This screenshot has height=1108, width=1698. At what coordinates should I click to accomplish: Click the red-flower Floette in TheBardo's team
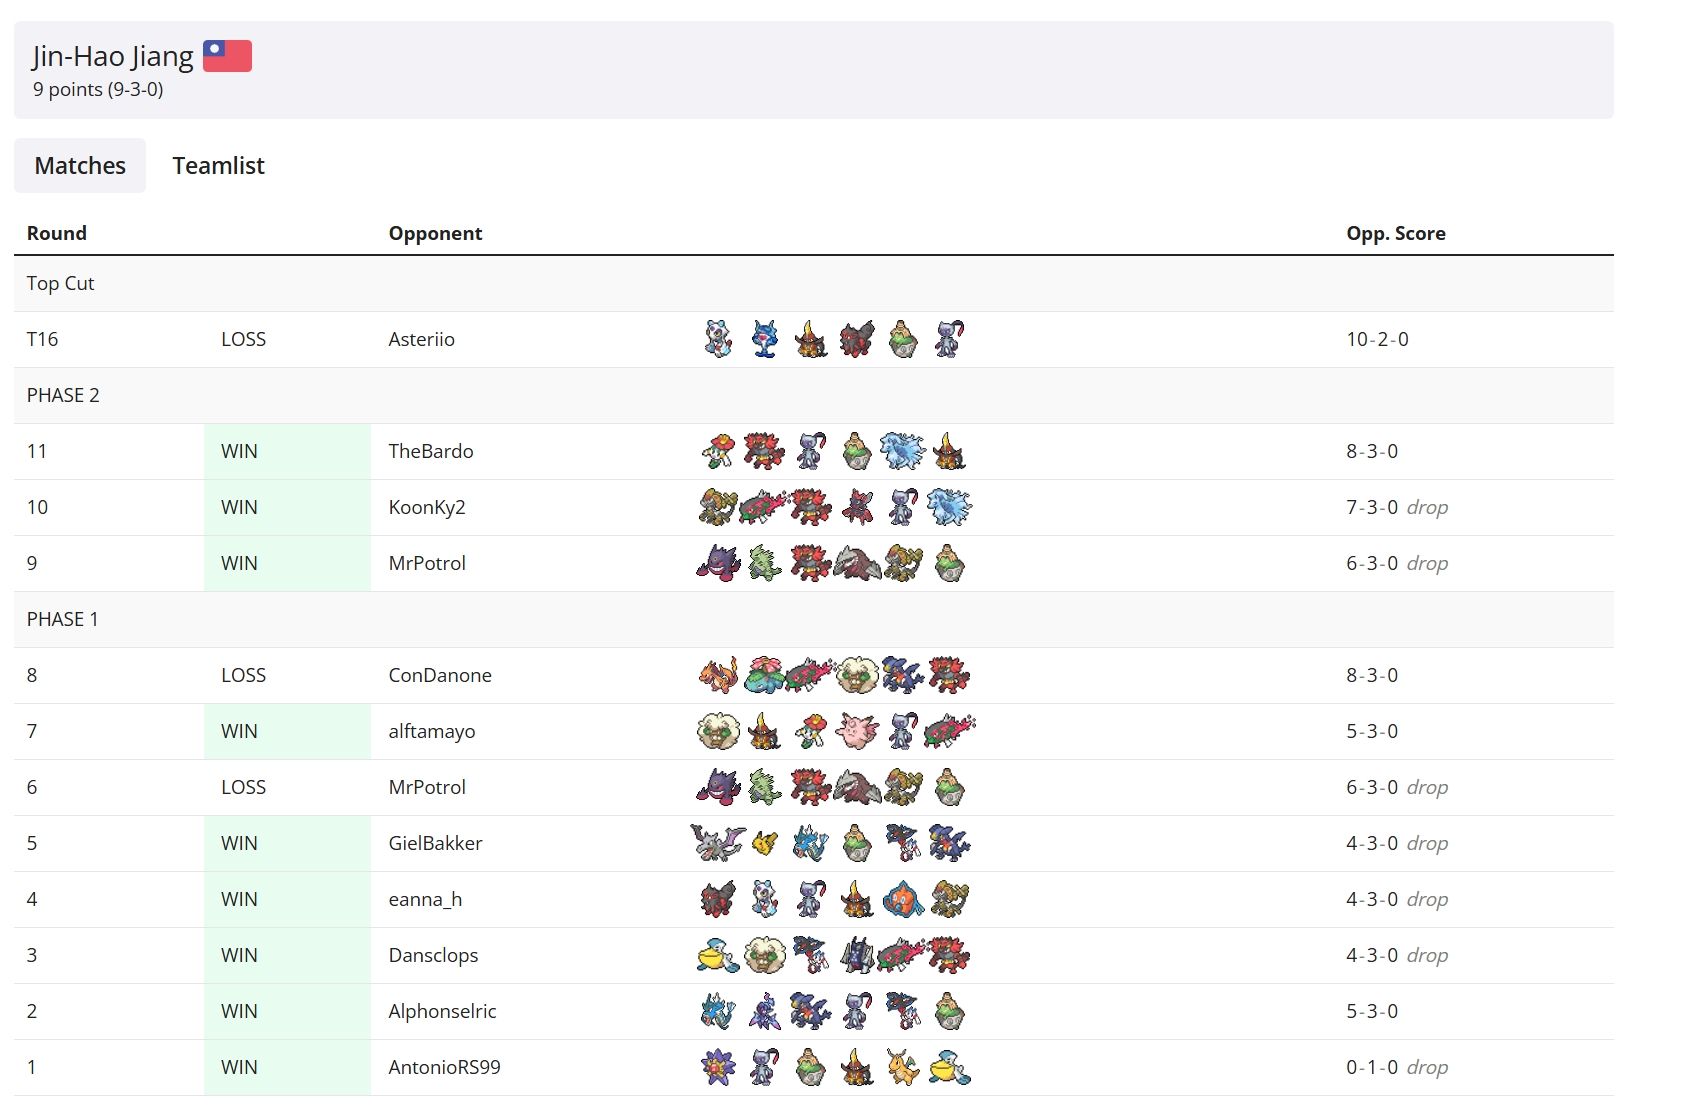pos(718,451)
